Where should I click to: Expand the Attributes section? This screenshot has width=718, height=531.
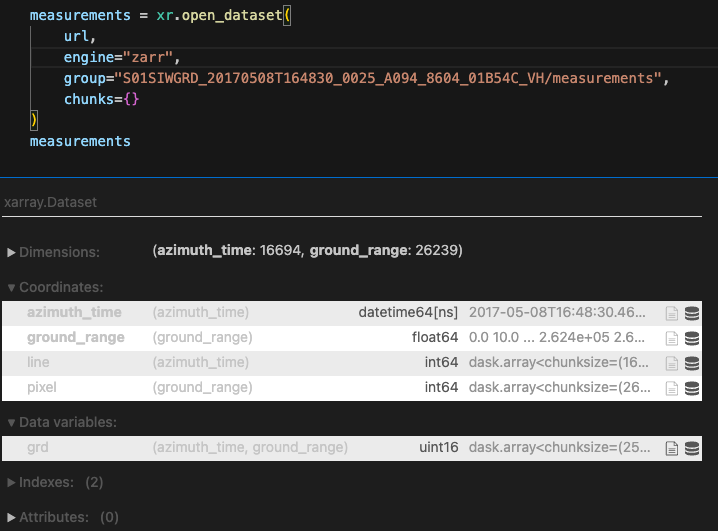pos(63,517)
